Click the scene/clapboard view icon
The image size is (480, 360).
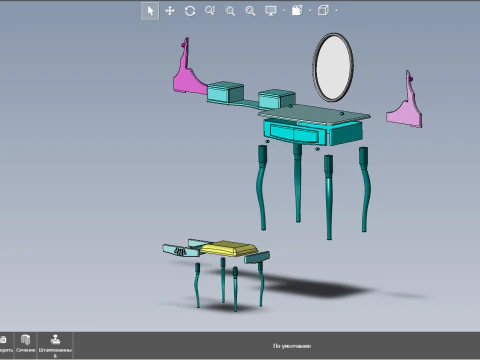coord(297,11)
